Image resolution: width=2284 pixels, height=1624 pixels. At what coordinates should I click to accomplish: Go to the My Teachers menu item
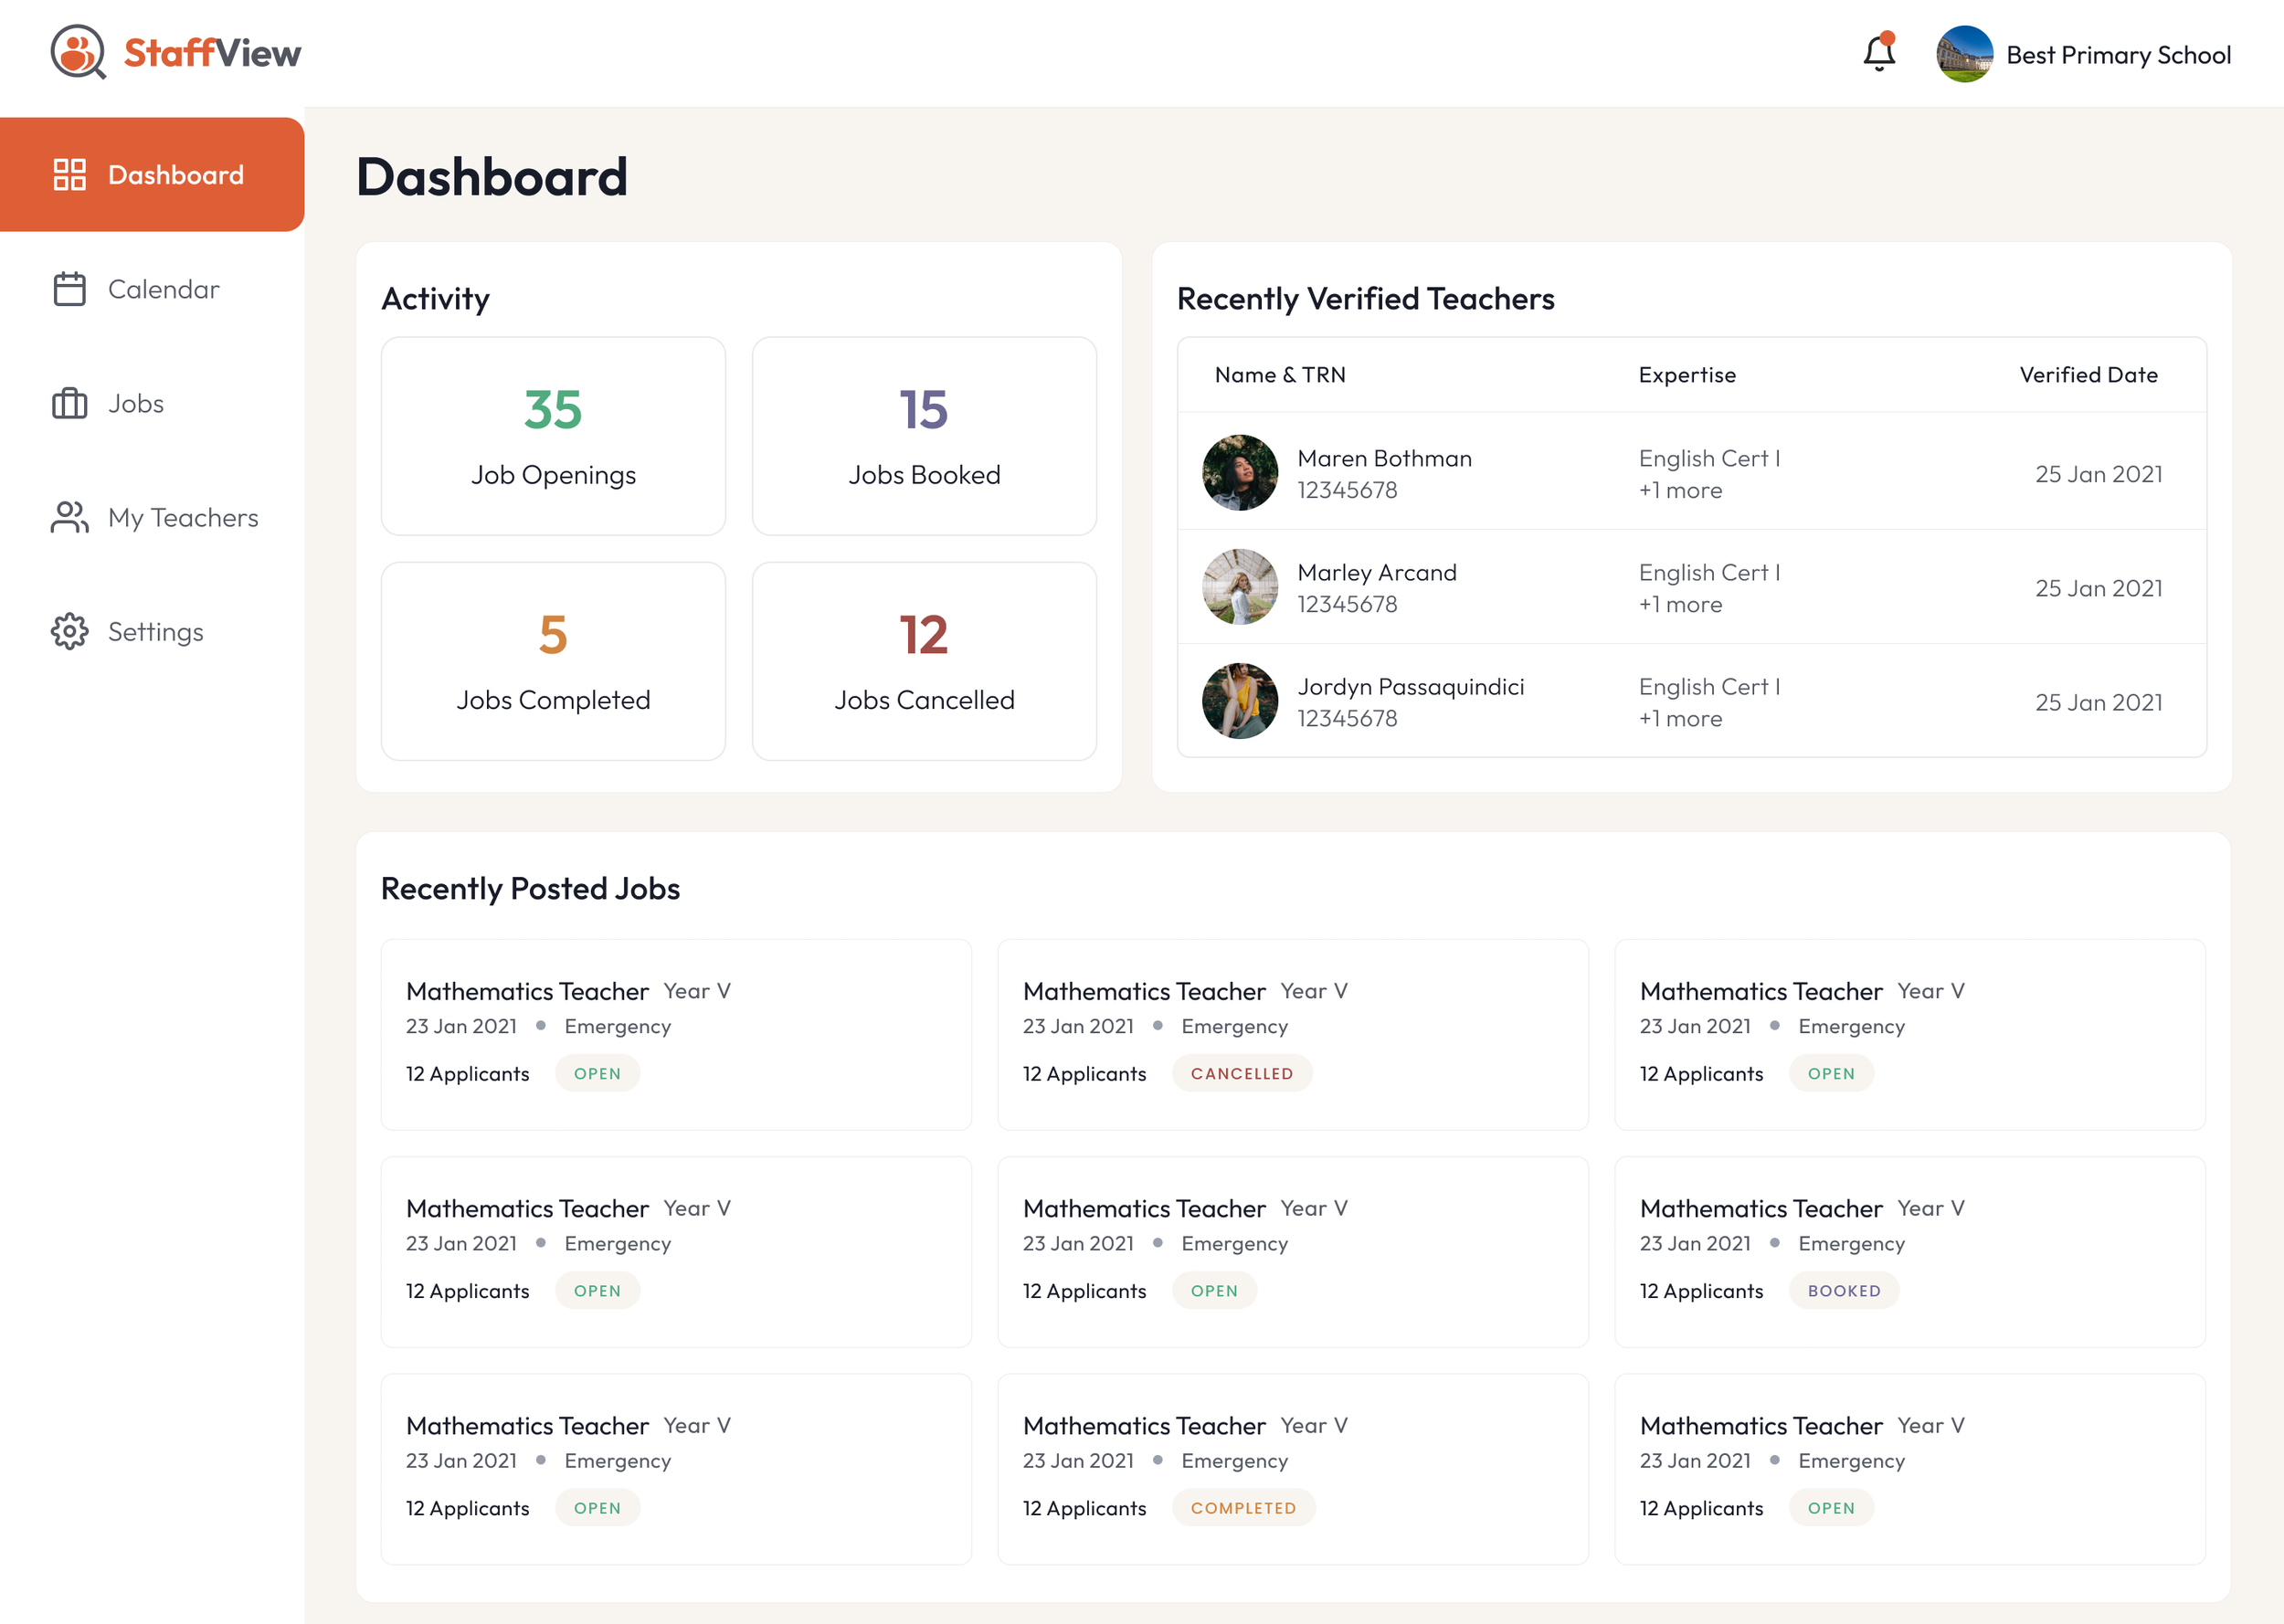[x=183, y=518]
